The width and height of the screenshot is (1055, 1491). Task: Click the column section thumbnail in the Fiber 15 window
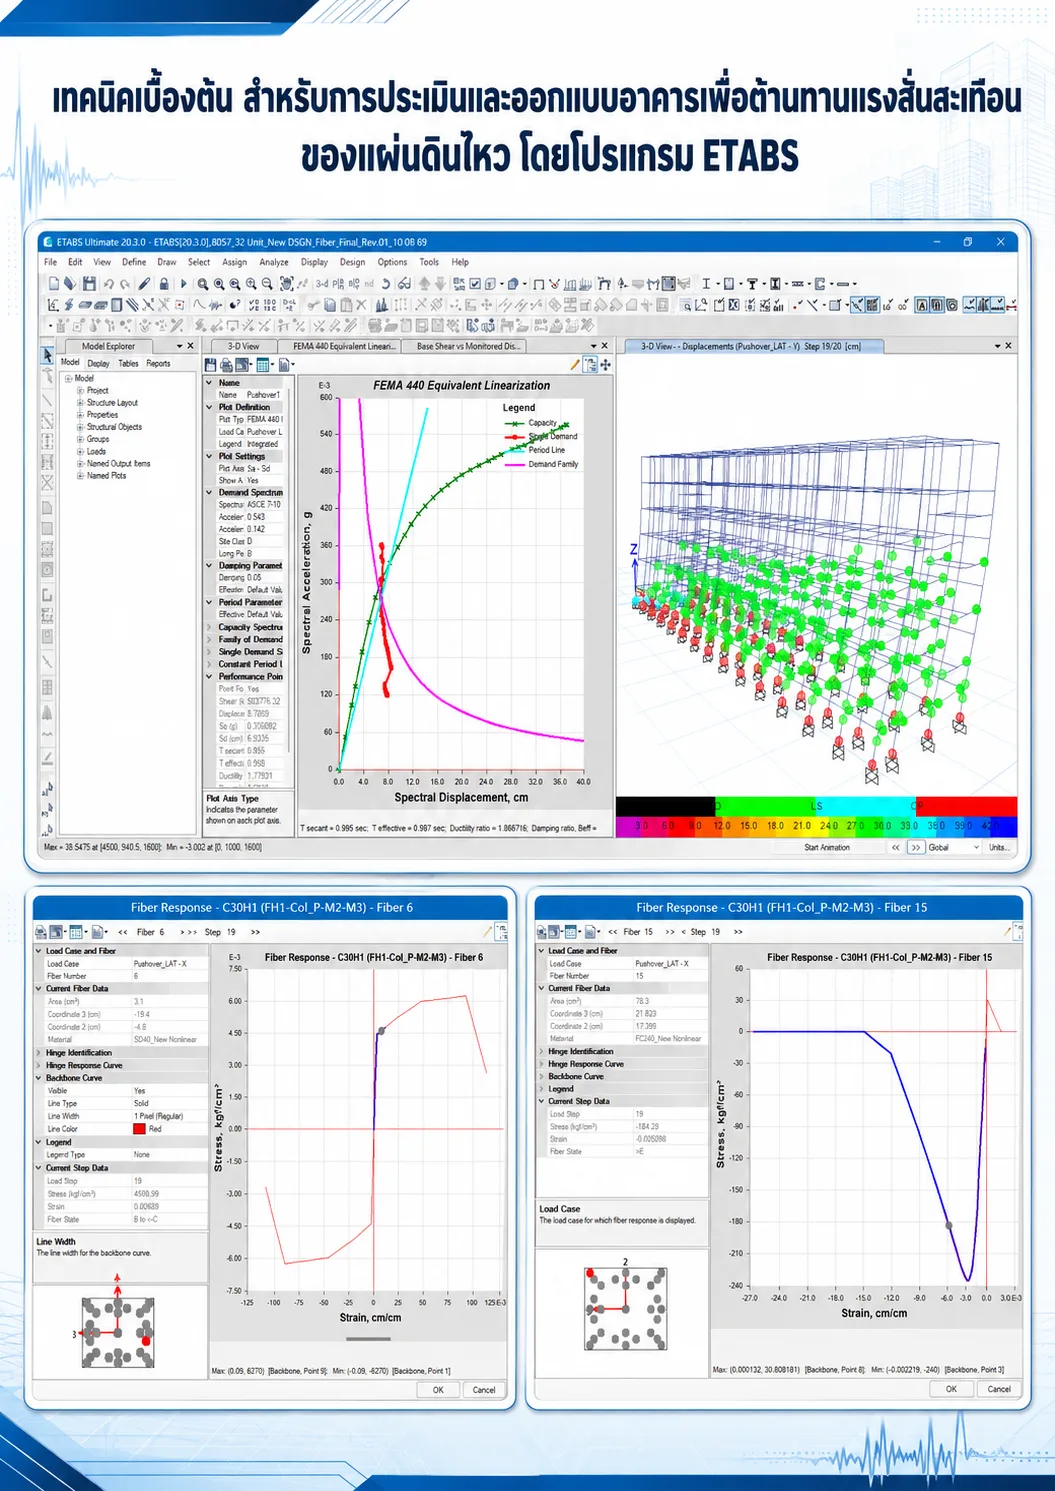(625, 1309)
